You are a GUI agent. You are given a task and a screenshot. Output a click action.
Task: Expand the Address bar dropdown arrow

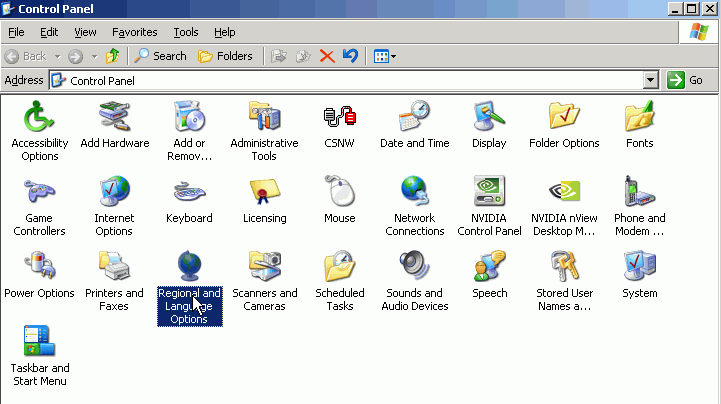coord(650,80)
